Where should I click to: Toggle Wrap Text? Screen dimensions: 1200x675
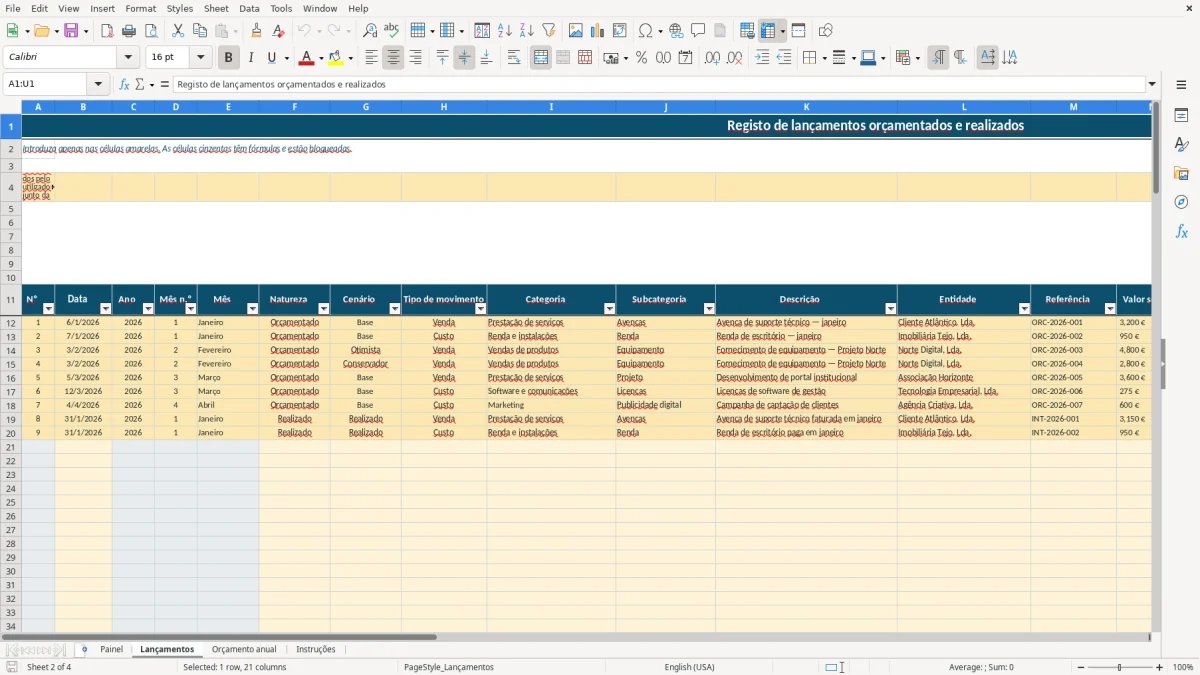(513, 58)
